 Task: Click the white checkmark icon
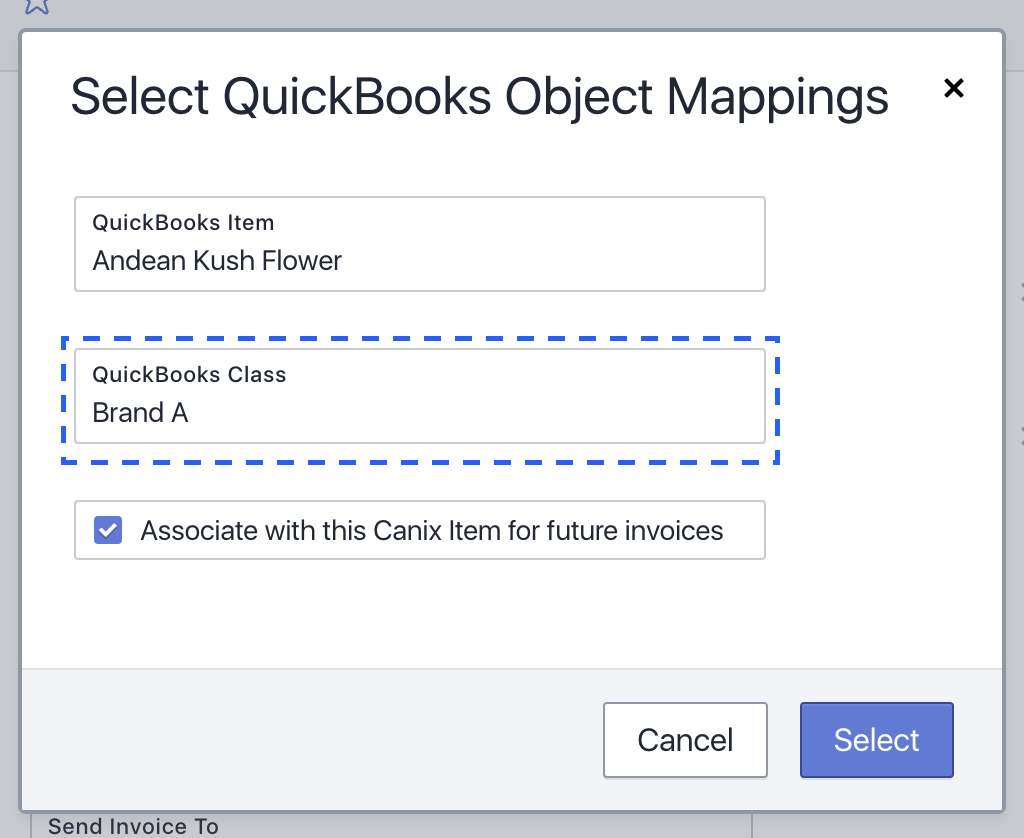108,530
